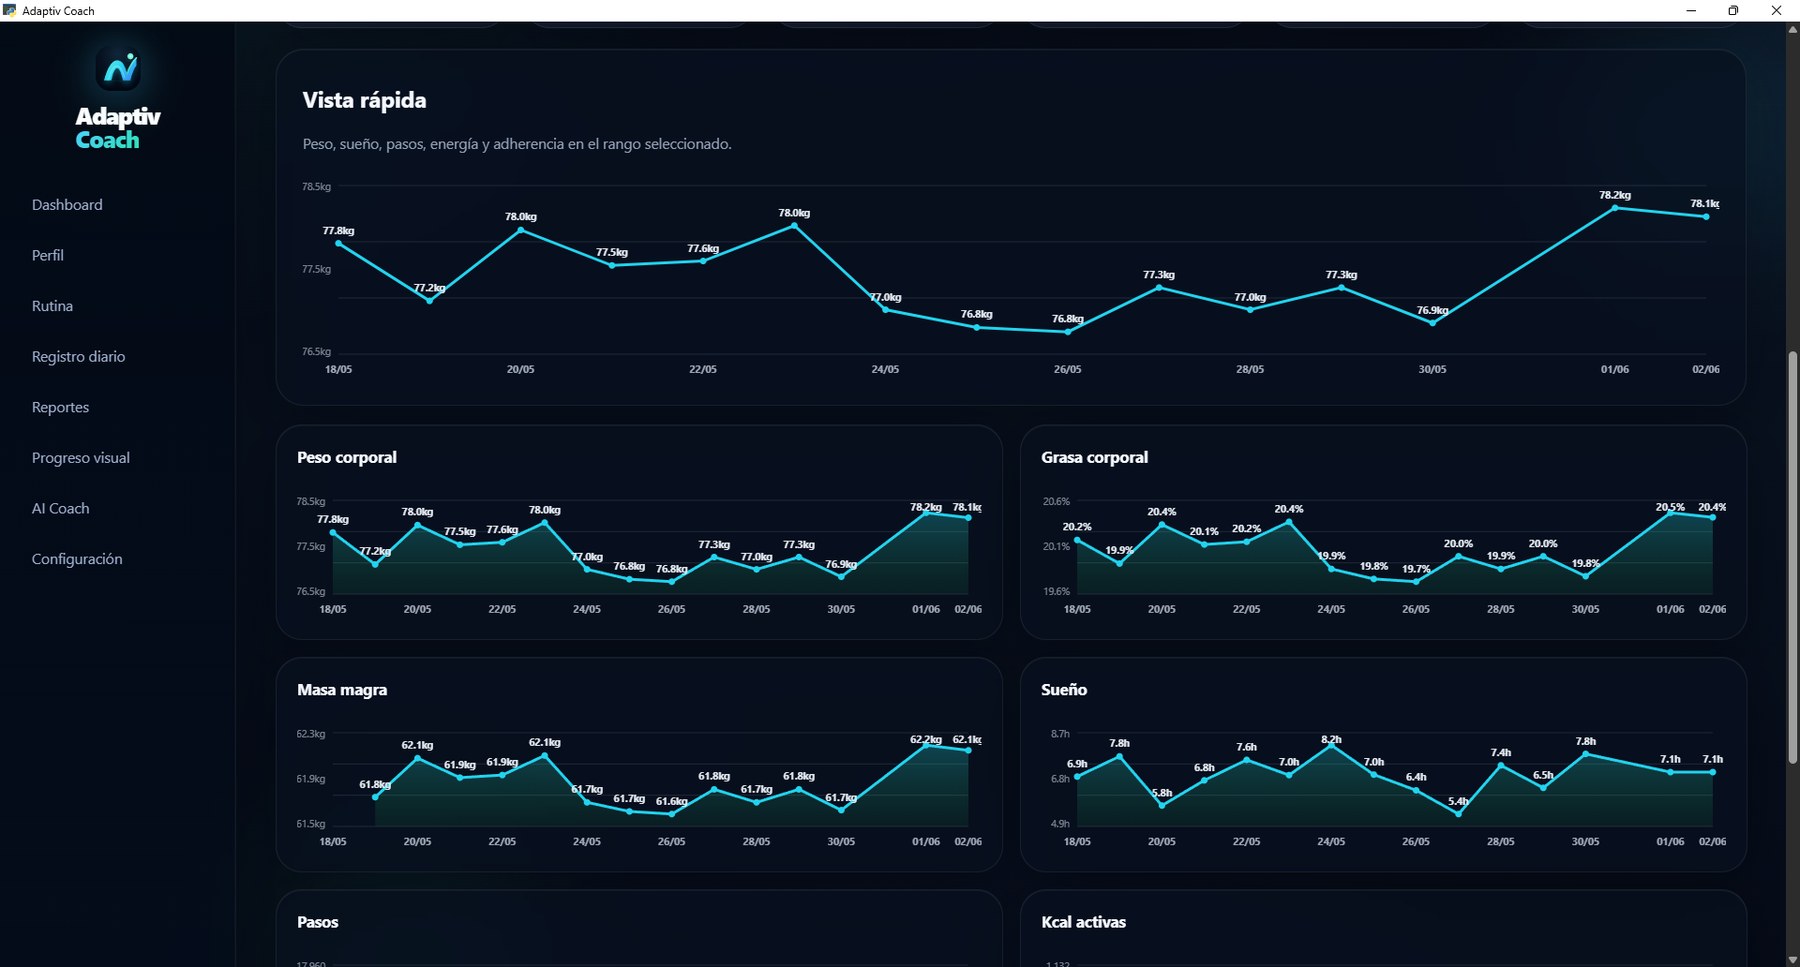The image size is (1800, 967).
Task: Select the 76.9kg point in Vista rápida
Action: click(1432, 323)
